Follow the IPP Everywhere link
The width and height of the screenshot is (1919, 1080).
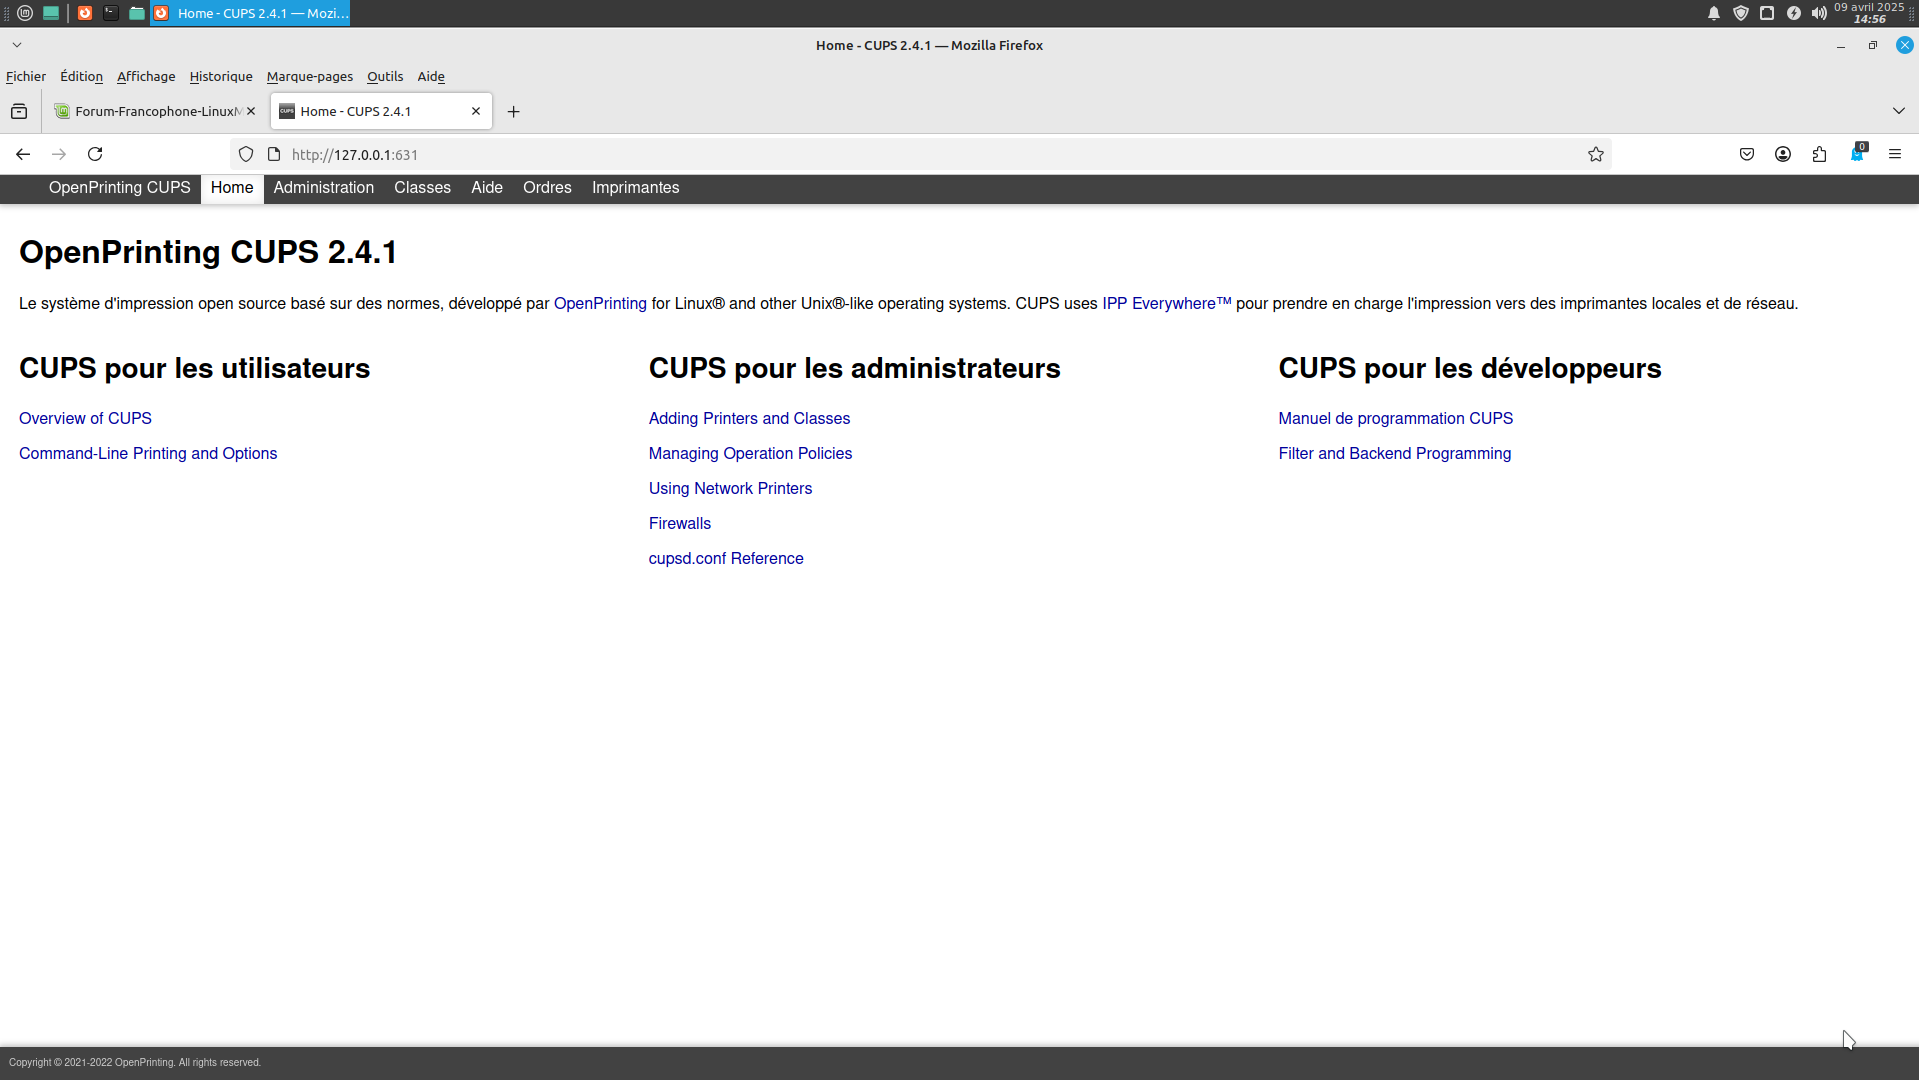pos(1167,304)
